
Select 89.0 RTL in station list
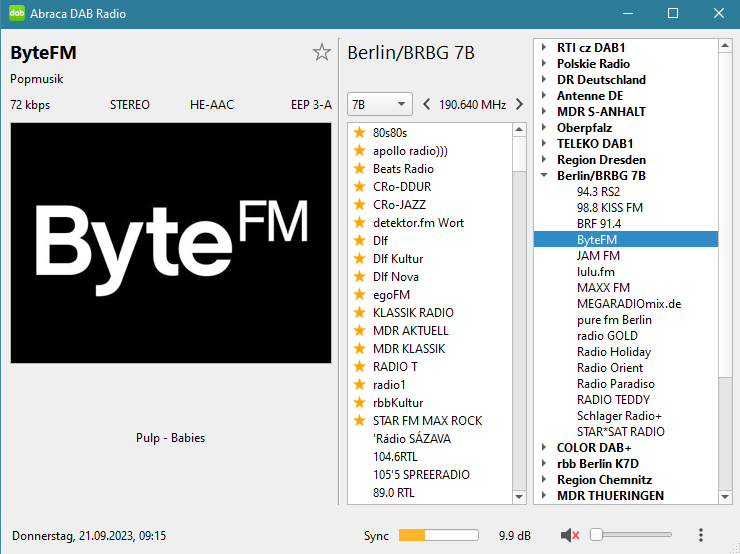click(394, 493)
